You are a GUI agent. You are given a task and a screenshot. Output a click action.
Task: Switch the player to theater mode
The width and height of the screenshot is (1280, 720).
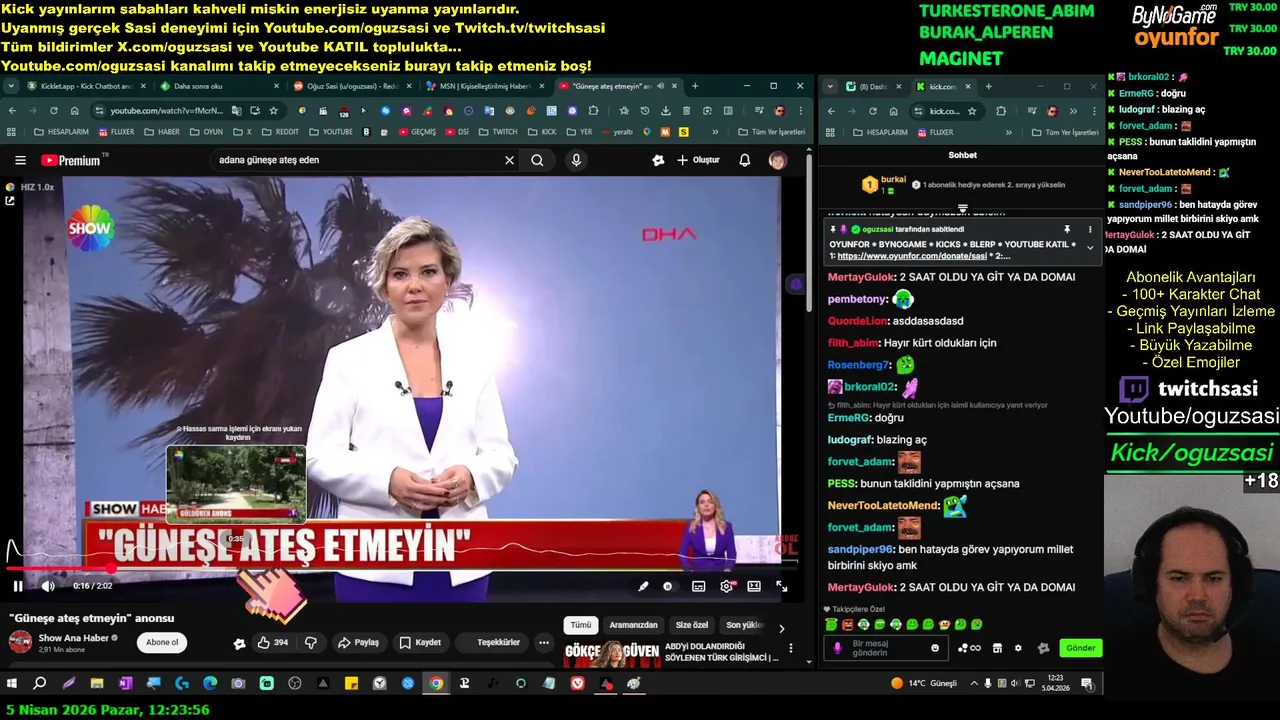pyautogui.click(x=754, y=586)
